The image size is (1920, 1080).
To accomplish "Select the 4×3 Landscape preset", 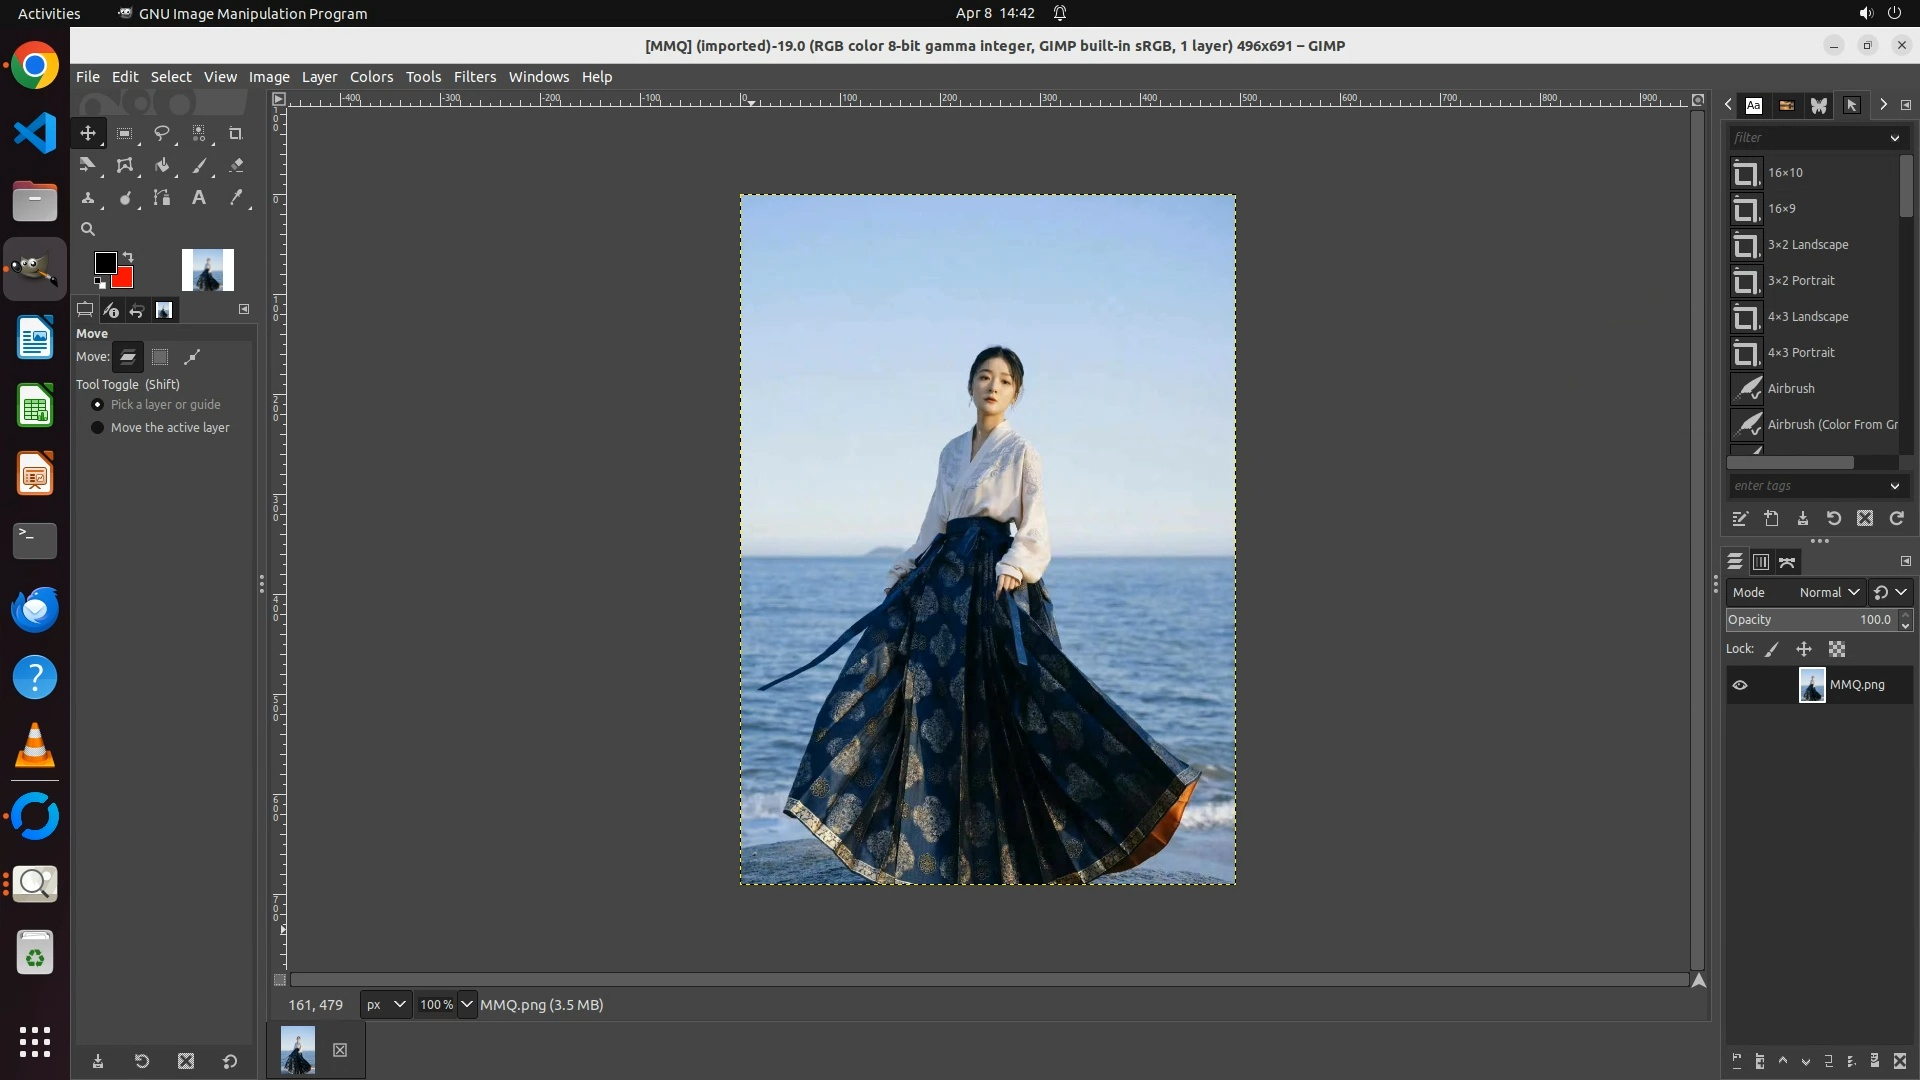I will point(1807,317).
